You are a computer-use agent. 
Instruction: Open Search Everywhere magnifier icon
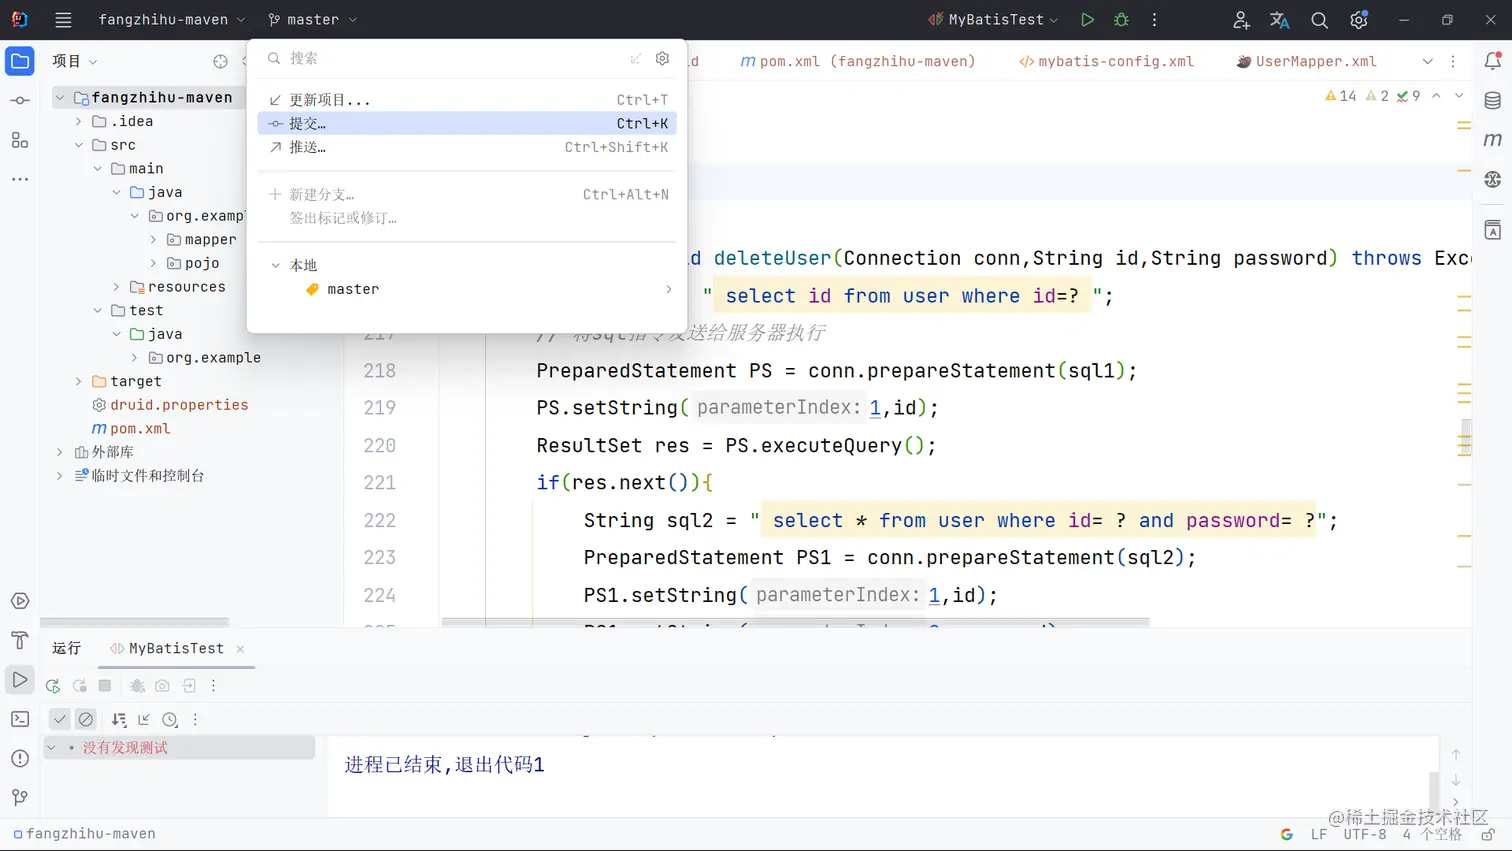pos(1319,20)
